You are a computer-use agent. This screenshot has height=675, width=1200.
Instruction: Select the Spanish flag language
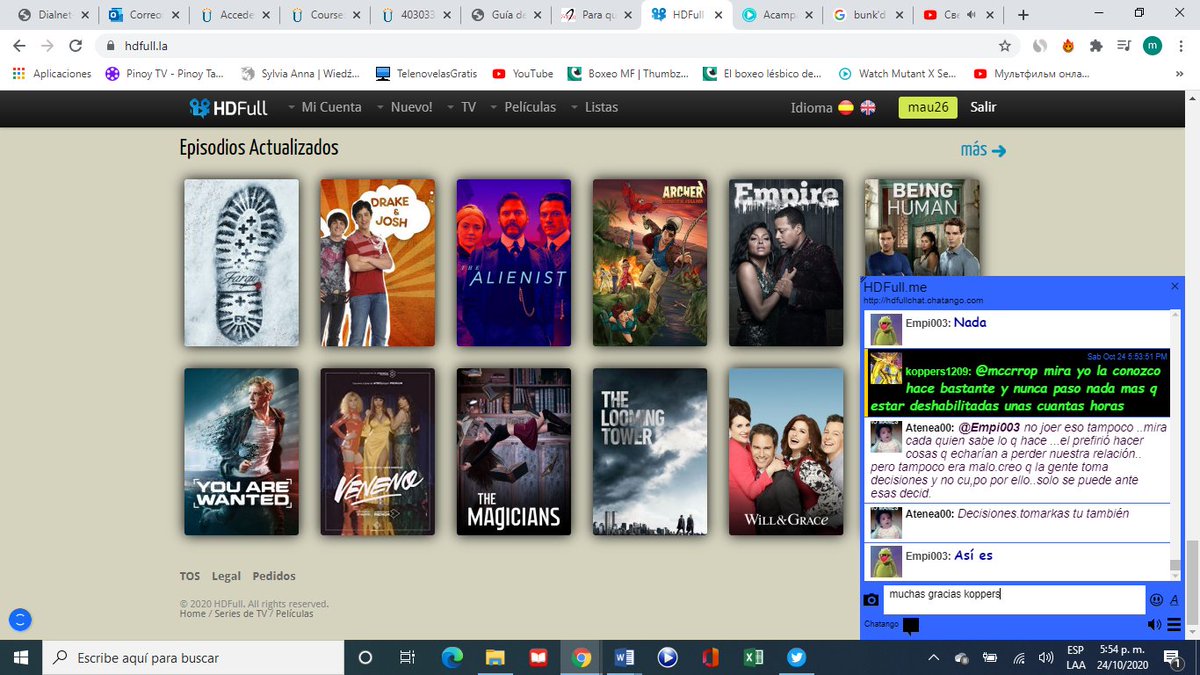pyautogui.click(x=846, y=108)
